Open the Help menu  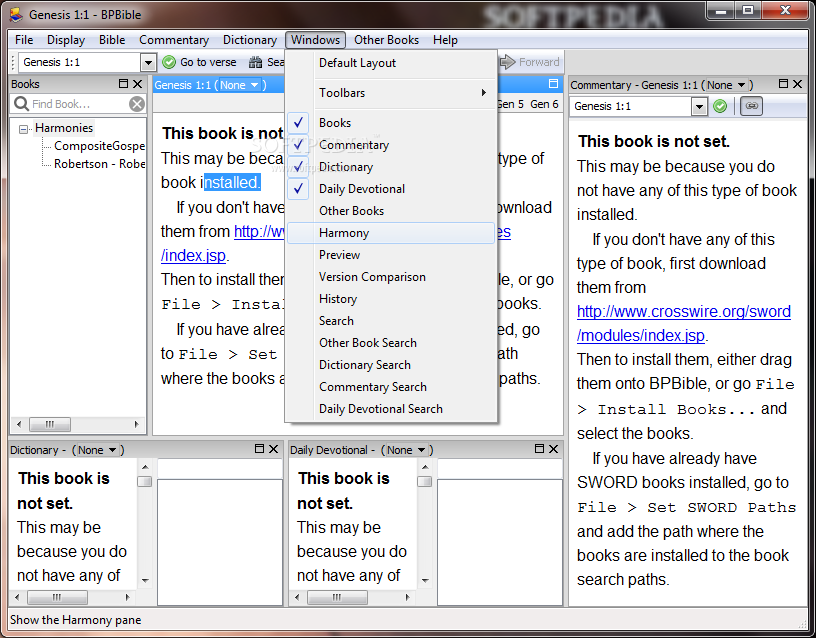[445, 40]
